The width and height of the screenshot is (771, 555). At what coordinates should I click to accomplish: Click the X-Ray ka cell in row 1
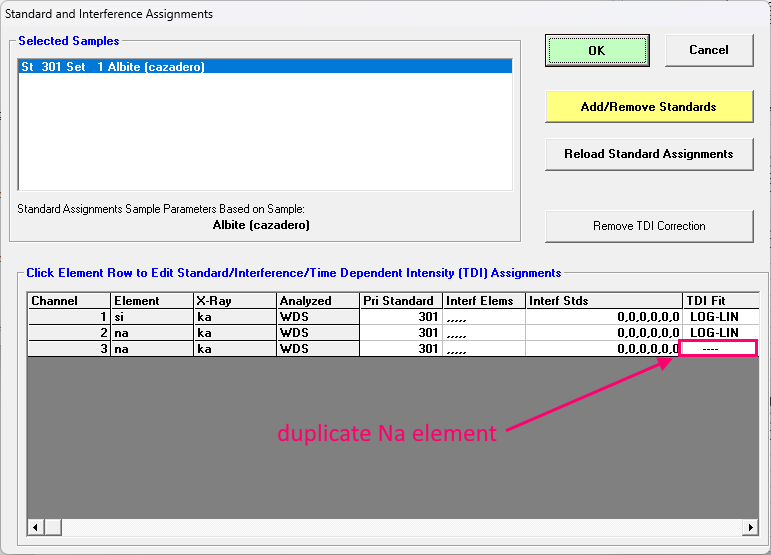point(233,317)
